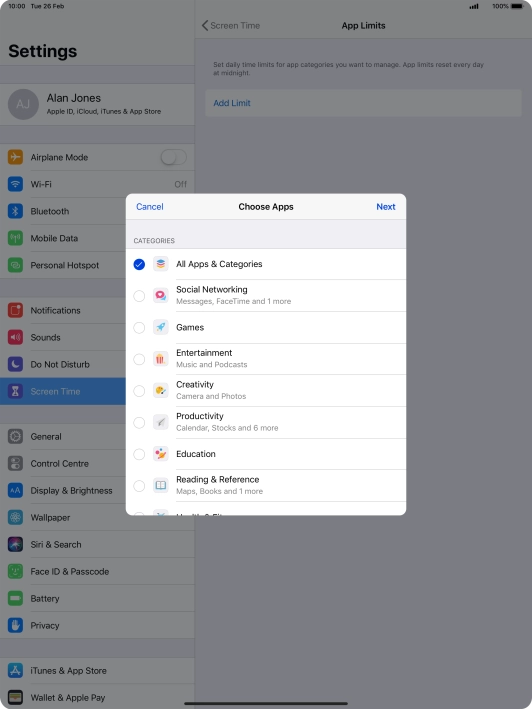This screenshot has width=532, height=709.
Task: Tap 'Maps, Books and 1 more' subtitle
Action: pos(219,491)
